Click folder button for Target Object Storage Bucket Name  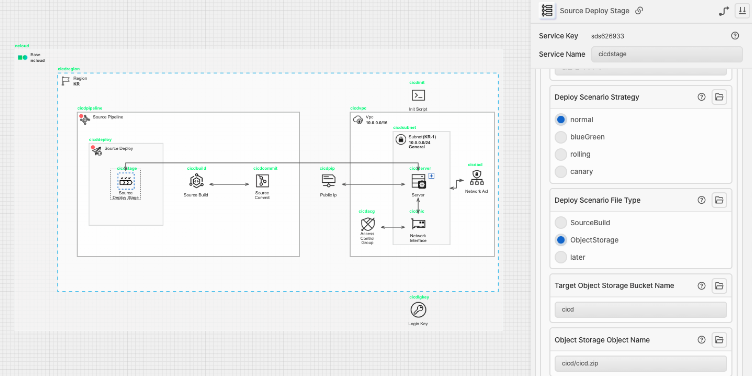[718, 286]
